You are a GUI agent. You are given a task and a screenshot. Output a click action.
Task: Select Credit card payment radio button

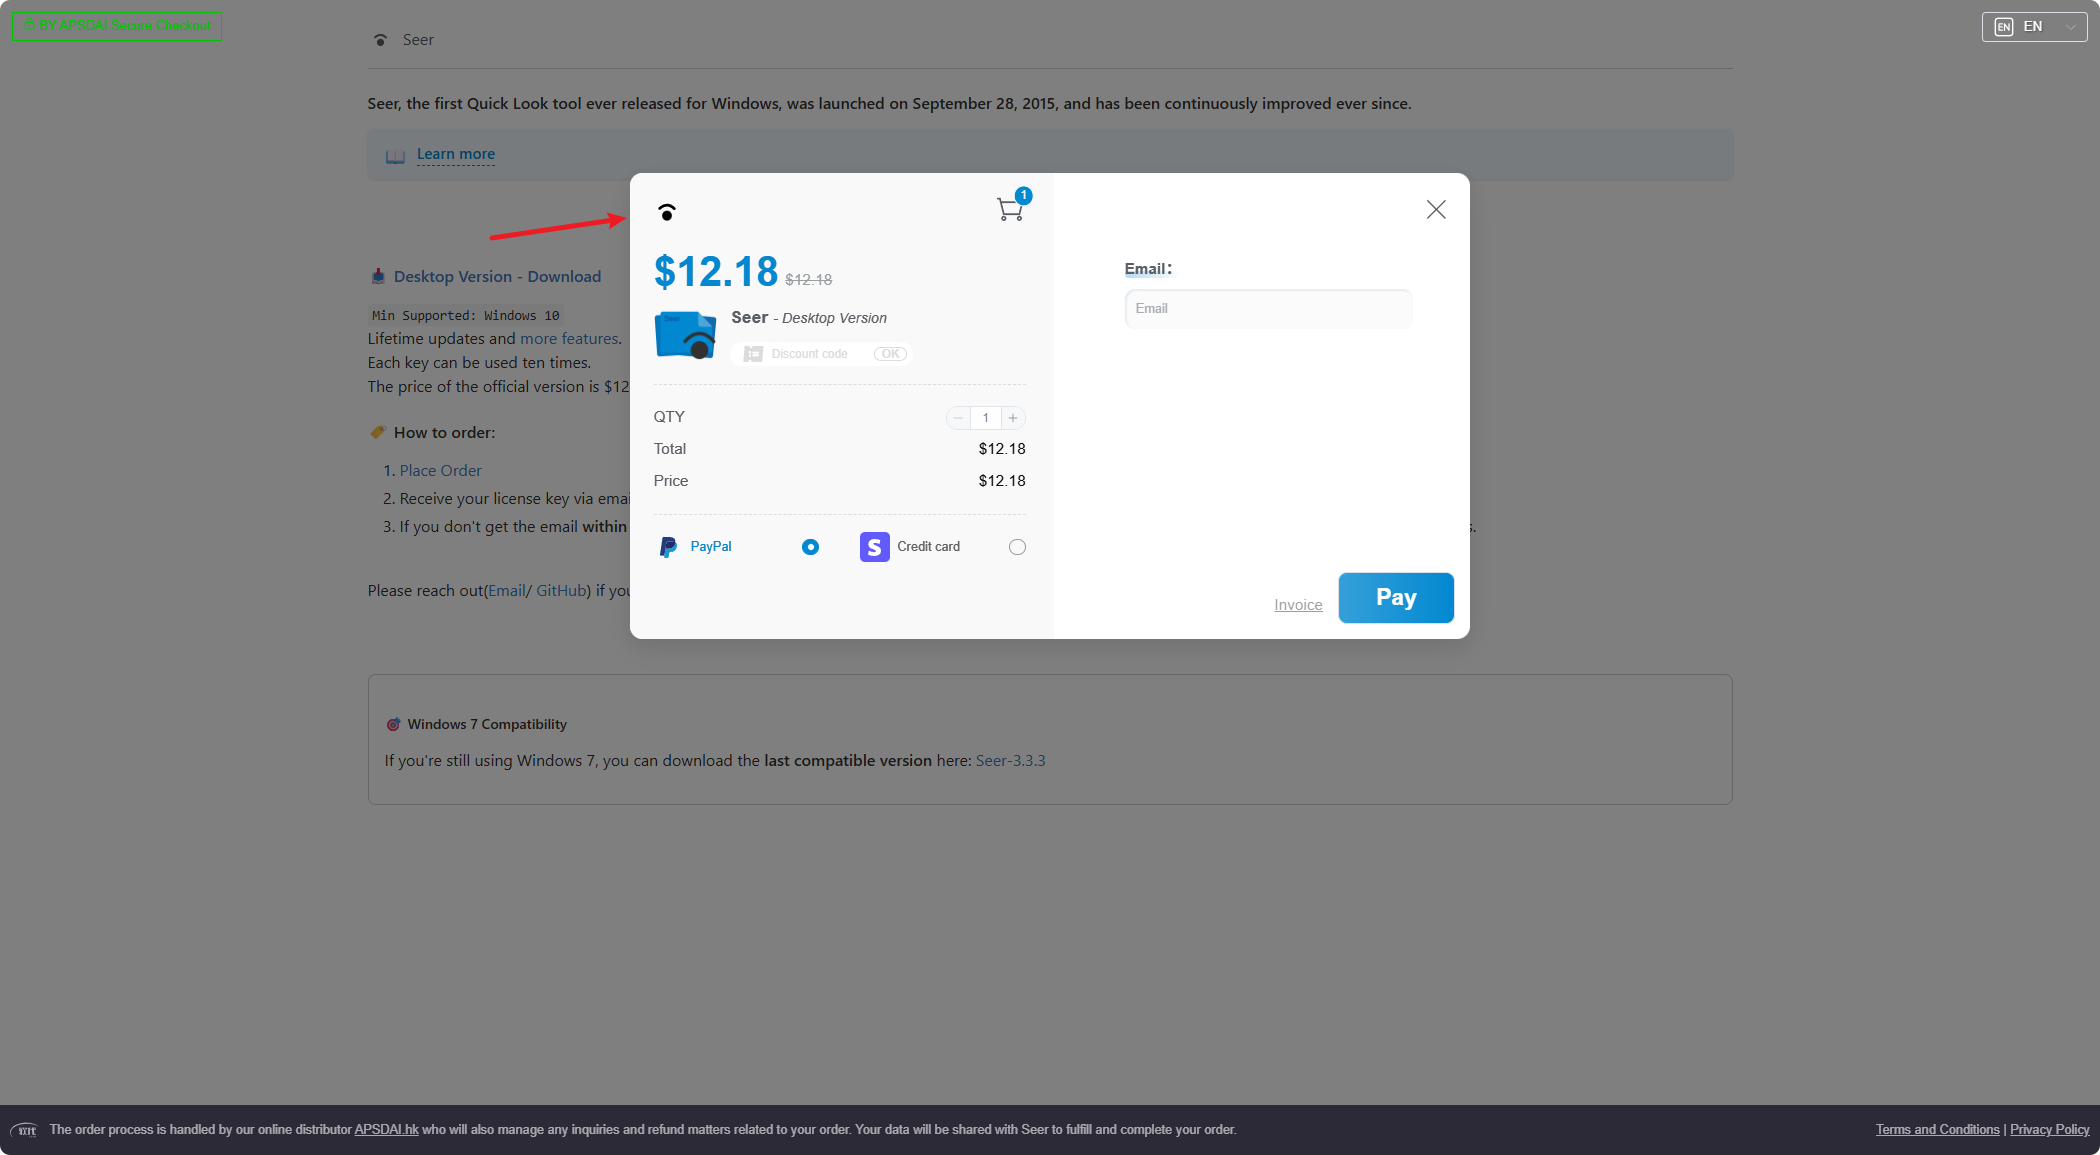1017,547
